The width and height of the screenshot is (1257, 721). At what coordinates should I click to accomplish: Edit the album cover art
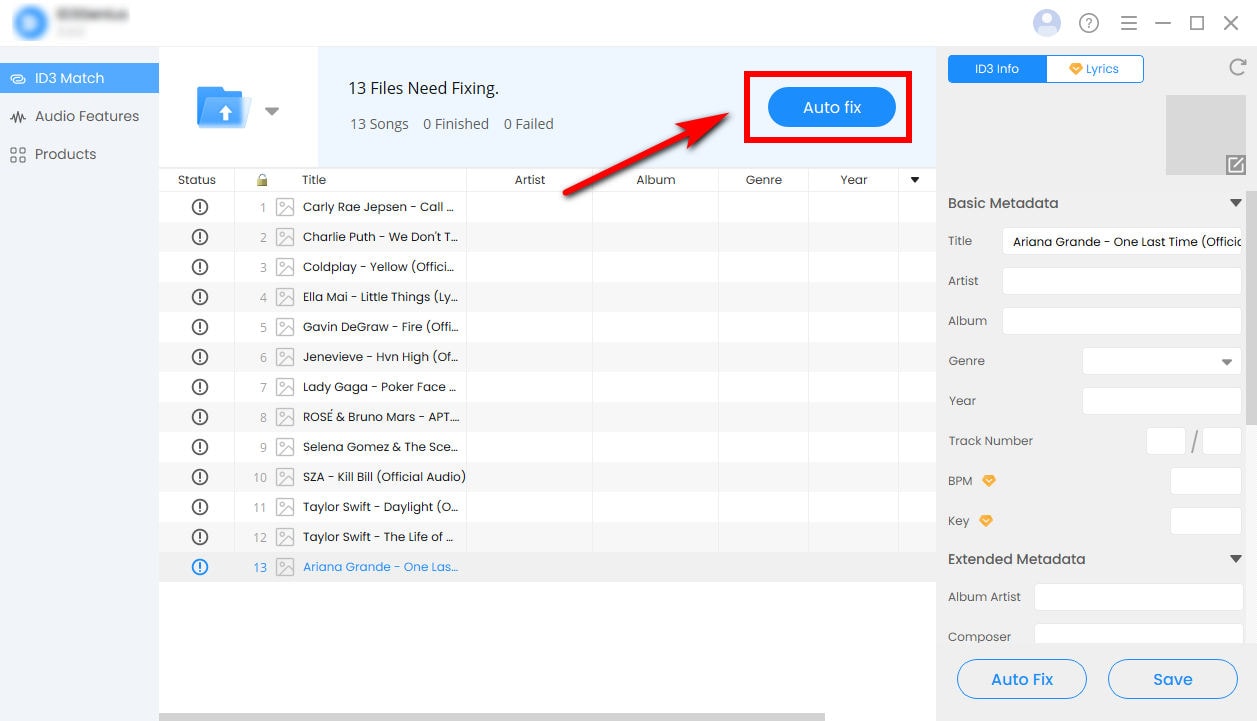coord(1235,165)
